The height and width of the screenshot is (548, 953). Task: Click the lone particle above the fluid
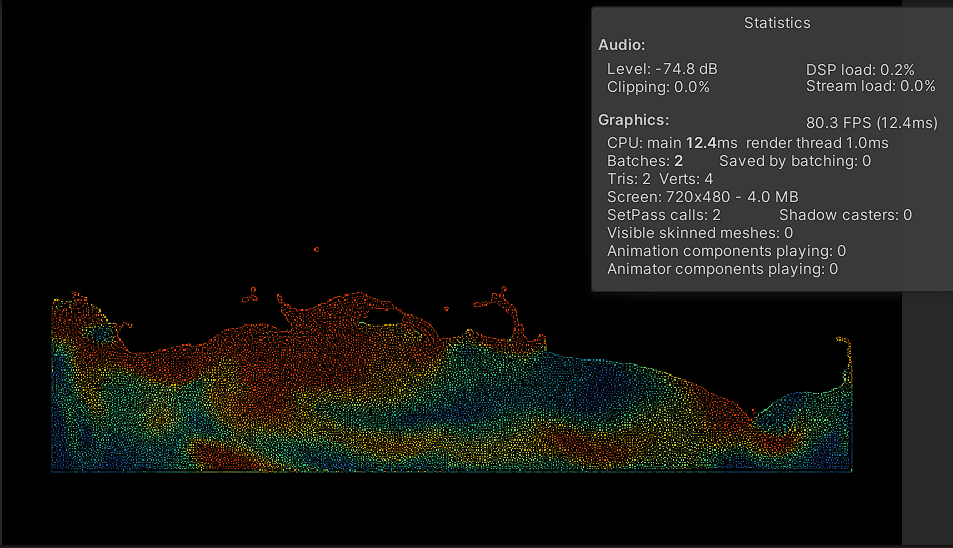point(316,249)
